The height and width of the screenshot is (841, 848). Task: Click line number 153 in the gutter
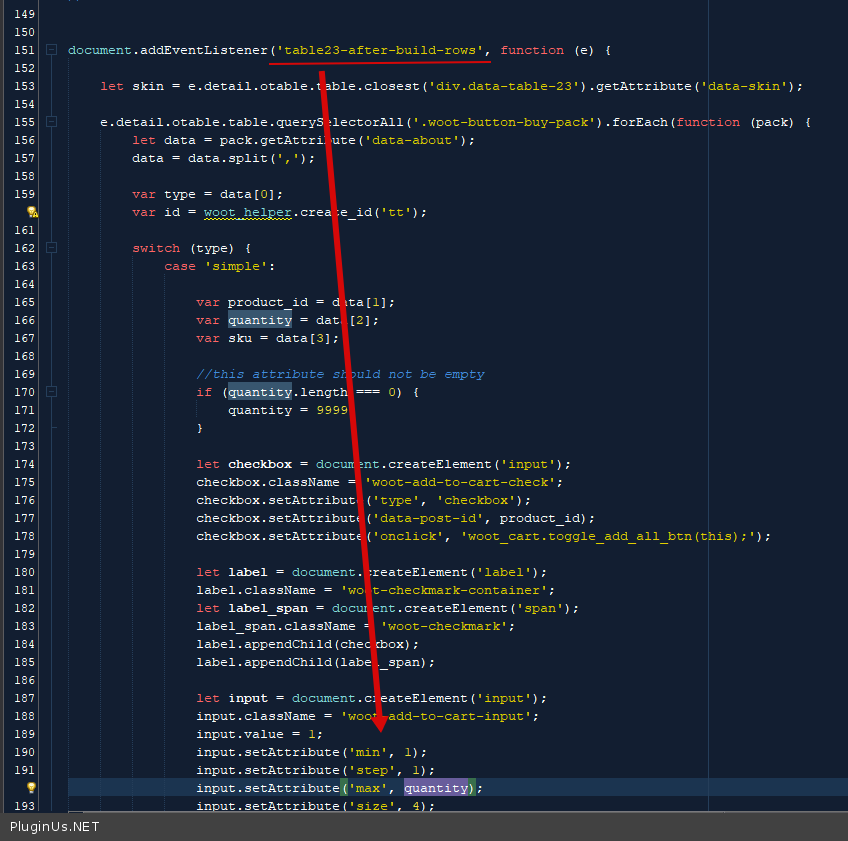click(22, 86)
